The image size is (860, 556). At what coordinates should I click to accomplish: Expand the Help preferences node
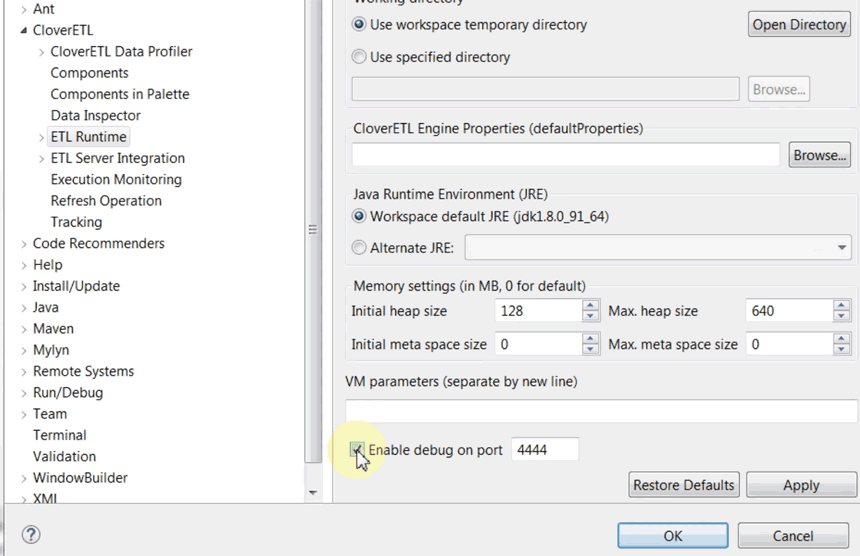[24, 265]
